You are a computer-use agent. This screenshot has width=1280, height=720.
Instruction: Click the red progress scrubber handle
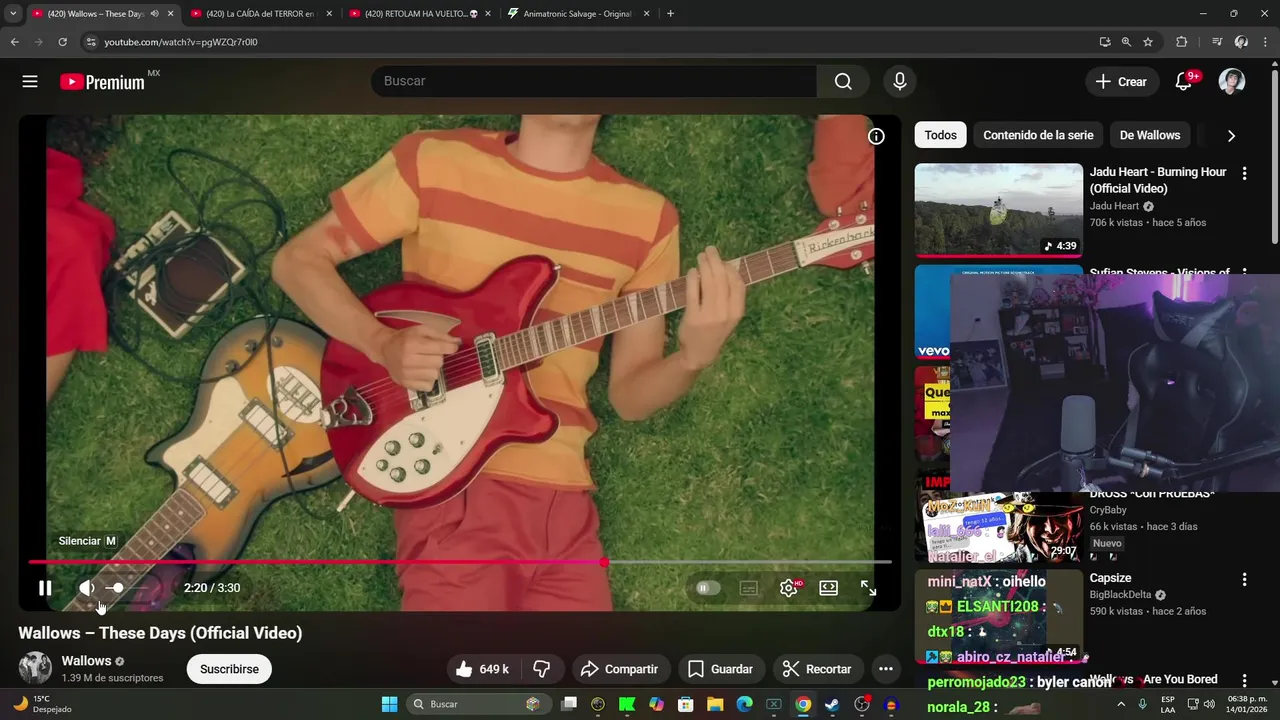(604, 562)
